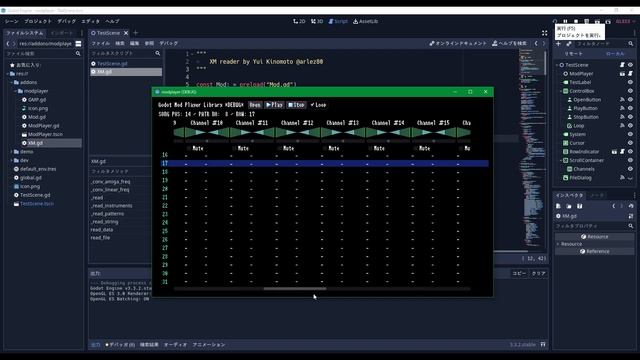The width and height of the screenshot is (640, 360).
Task: Click Play in modplayer window
Action: tap(274, 105)
